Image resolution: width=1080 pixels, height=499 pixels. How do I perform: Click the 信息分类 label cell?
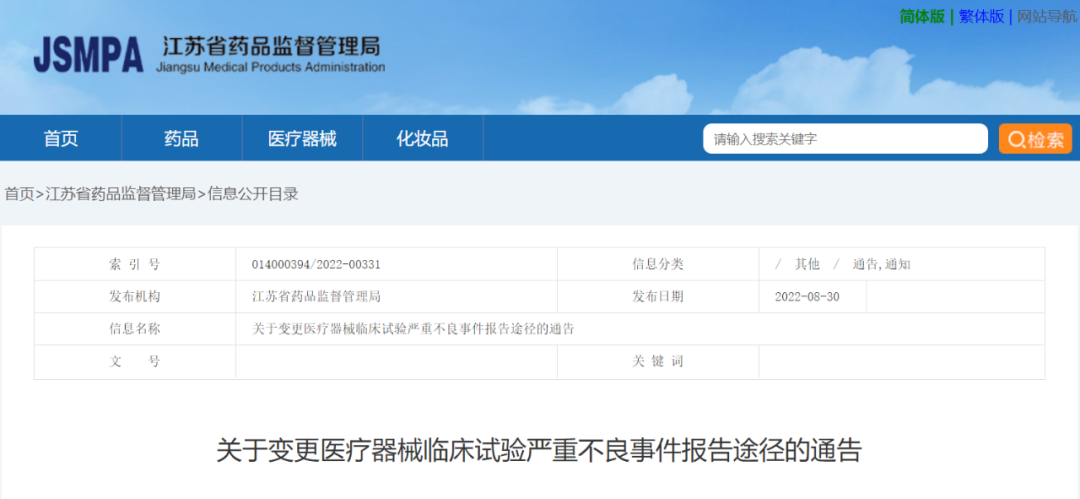[658, 265]
